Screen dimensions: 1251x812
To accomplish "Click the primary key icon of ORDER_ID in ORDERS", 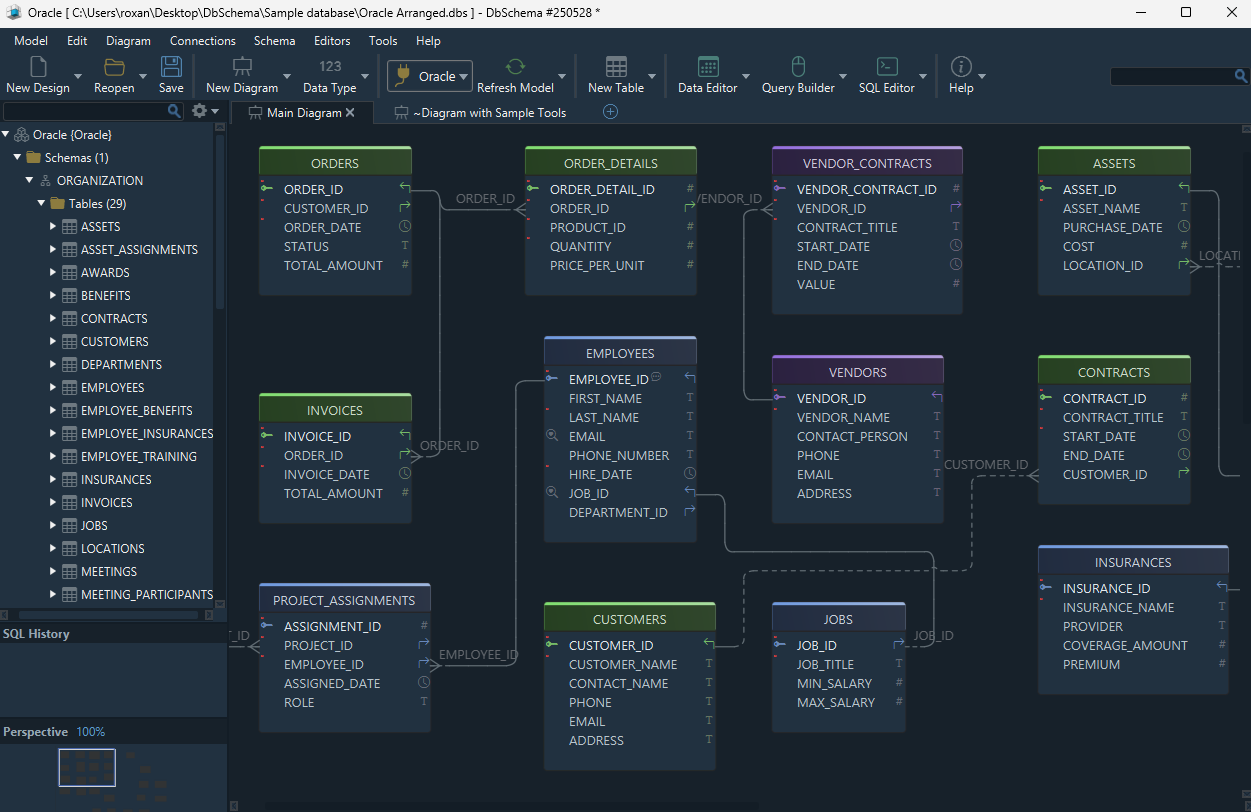I will coord(267,189).
